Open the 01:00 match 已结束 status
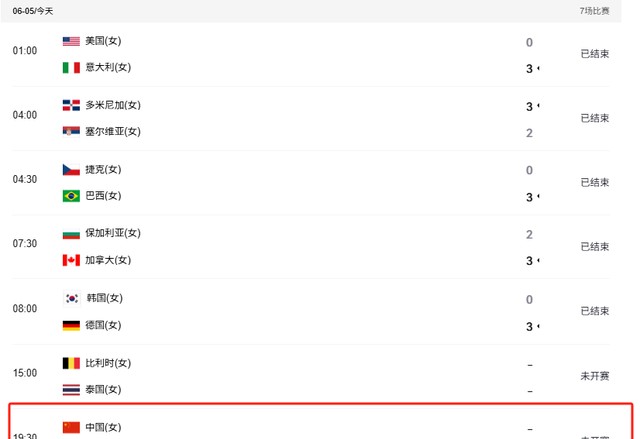Viewport: 640px width, 439px height. (x=595, y=54)
